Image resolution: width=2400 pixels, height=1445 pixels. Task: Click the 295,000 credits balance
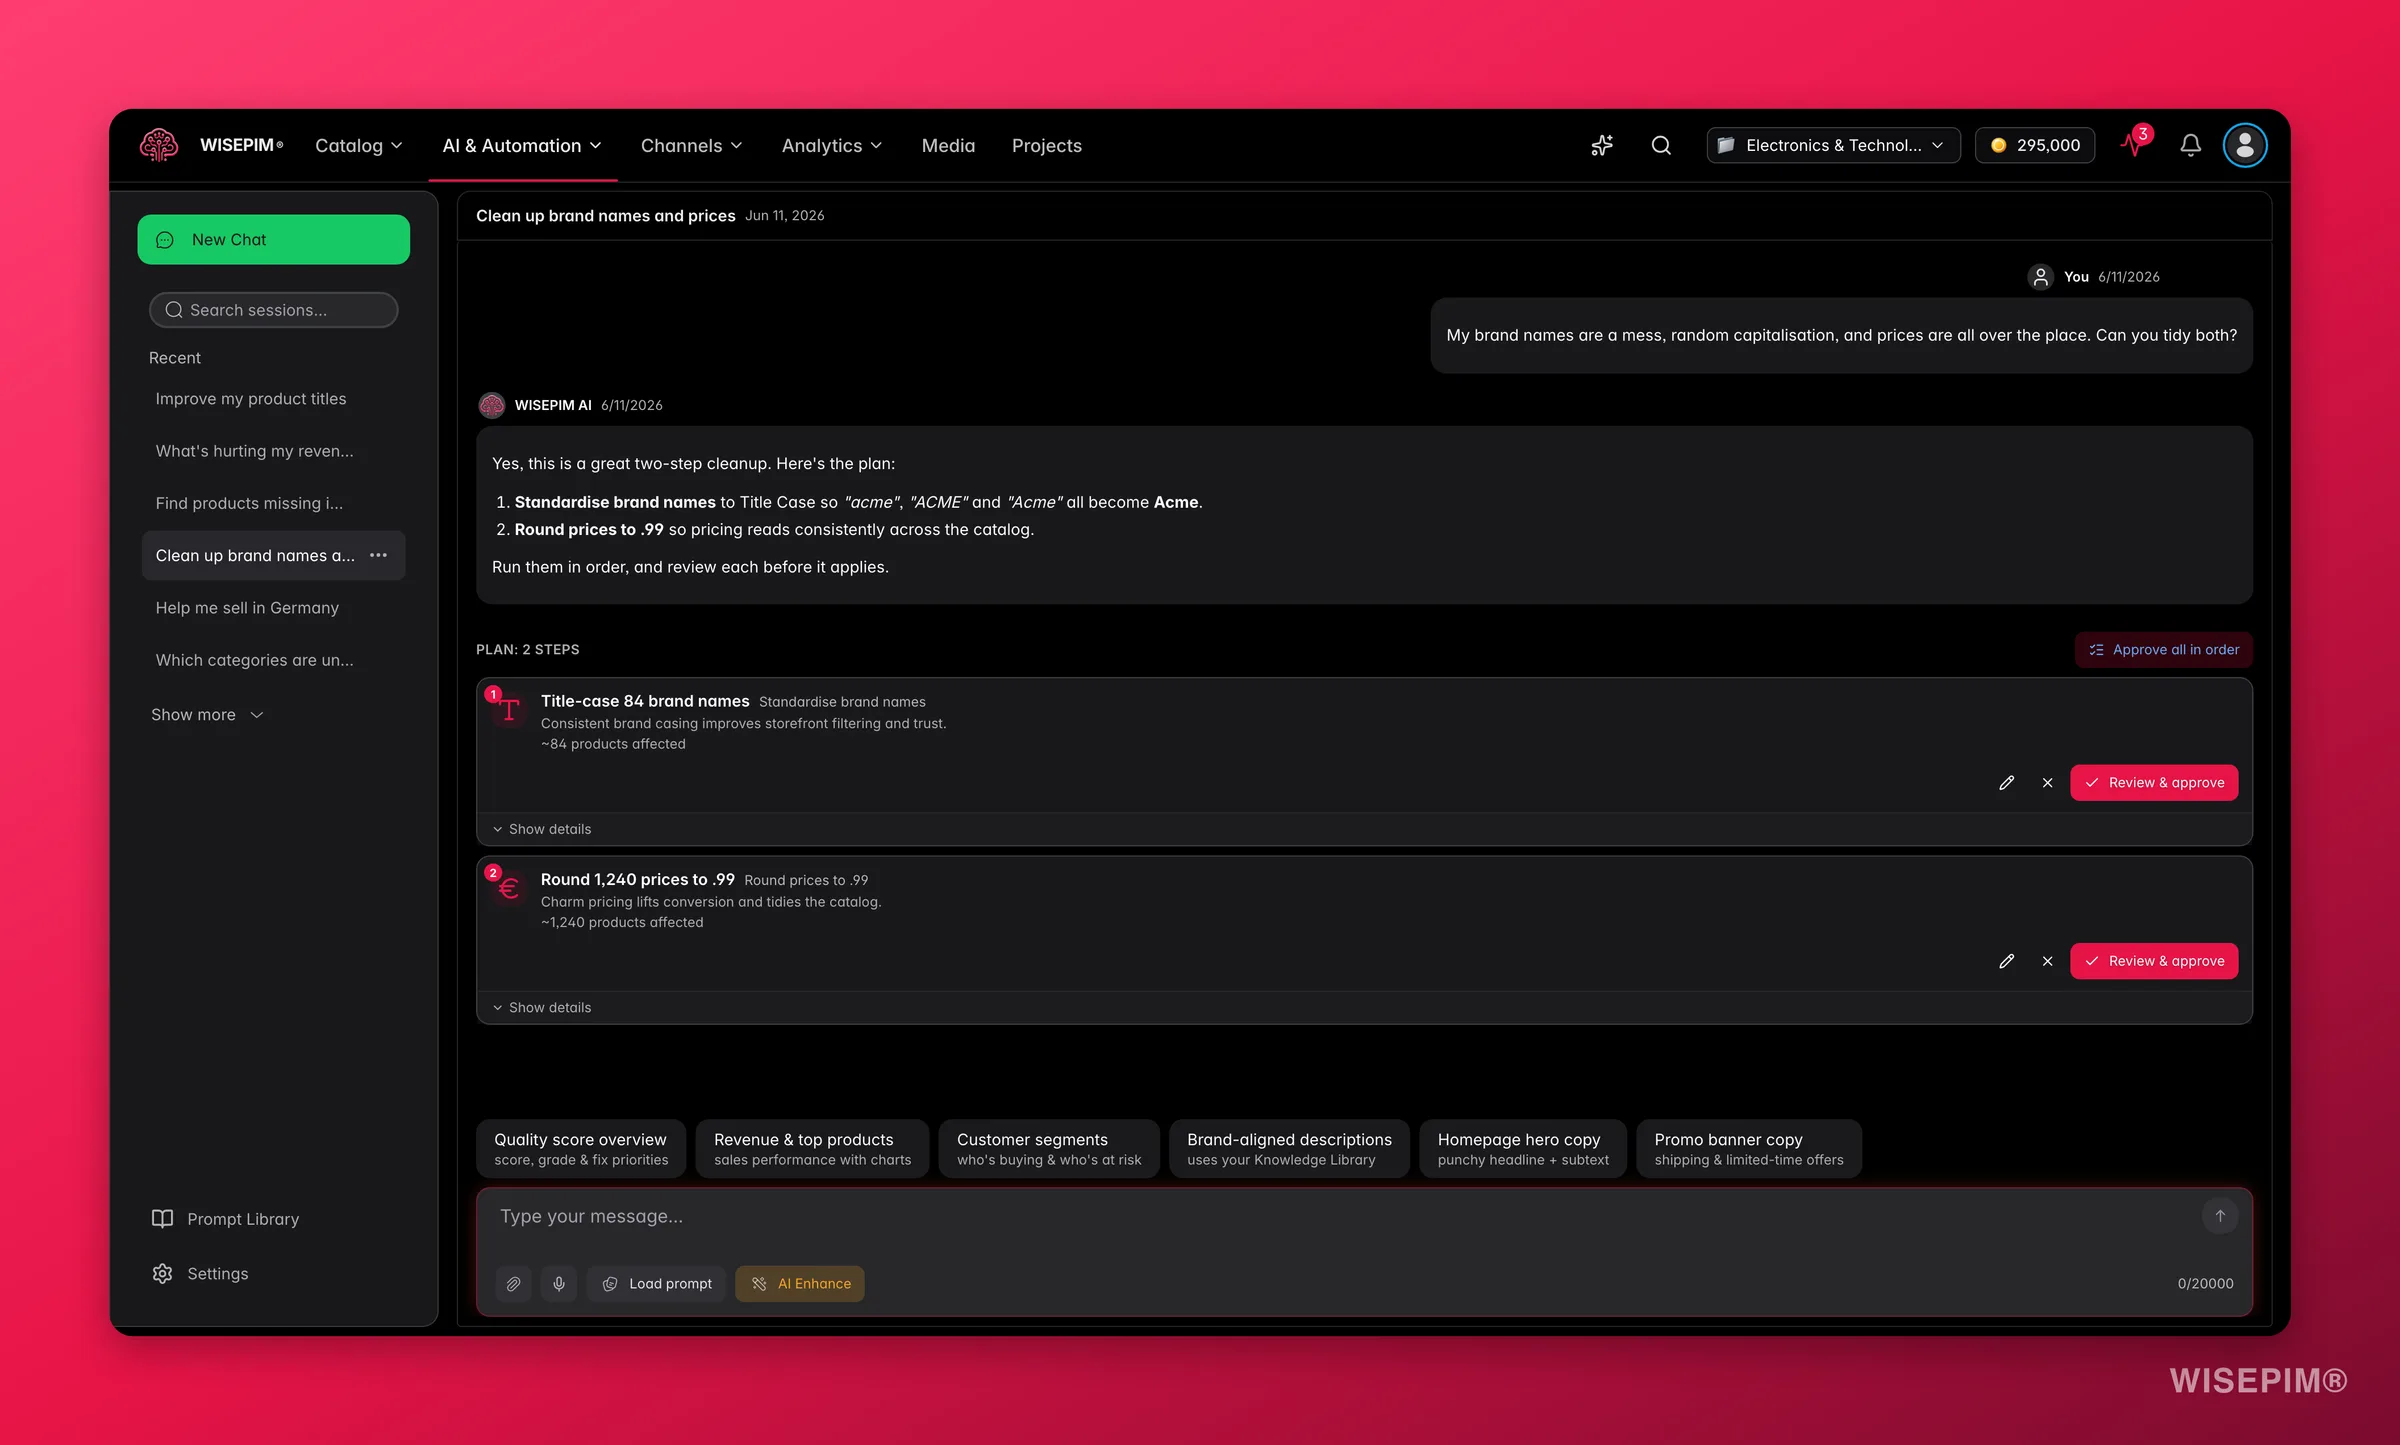tap(2035, 146)
